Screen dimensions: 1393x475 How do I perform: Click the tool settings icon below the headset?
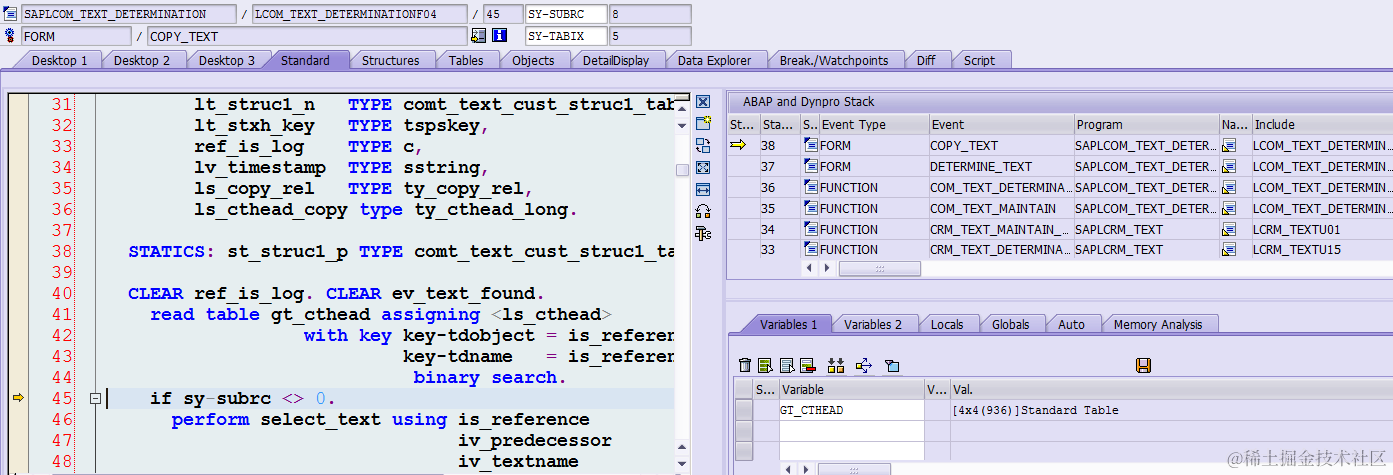point(703,233)
